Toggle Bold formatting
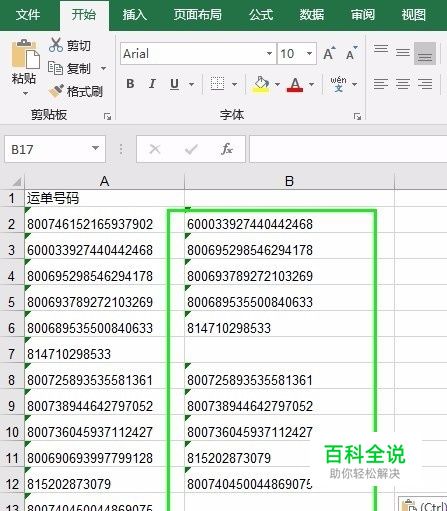 (x=130, y=84)
